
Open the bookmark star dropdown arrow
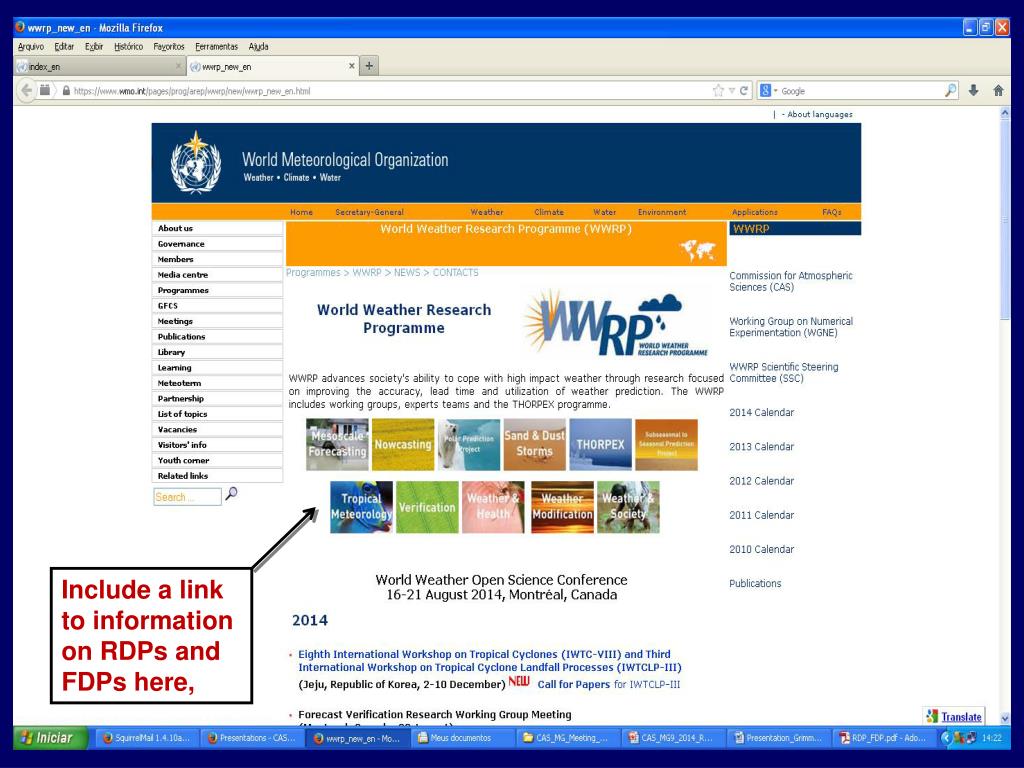coord(732,91)
